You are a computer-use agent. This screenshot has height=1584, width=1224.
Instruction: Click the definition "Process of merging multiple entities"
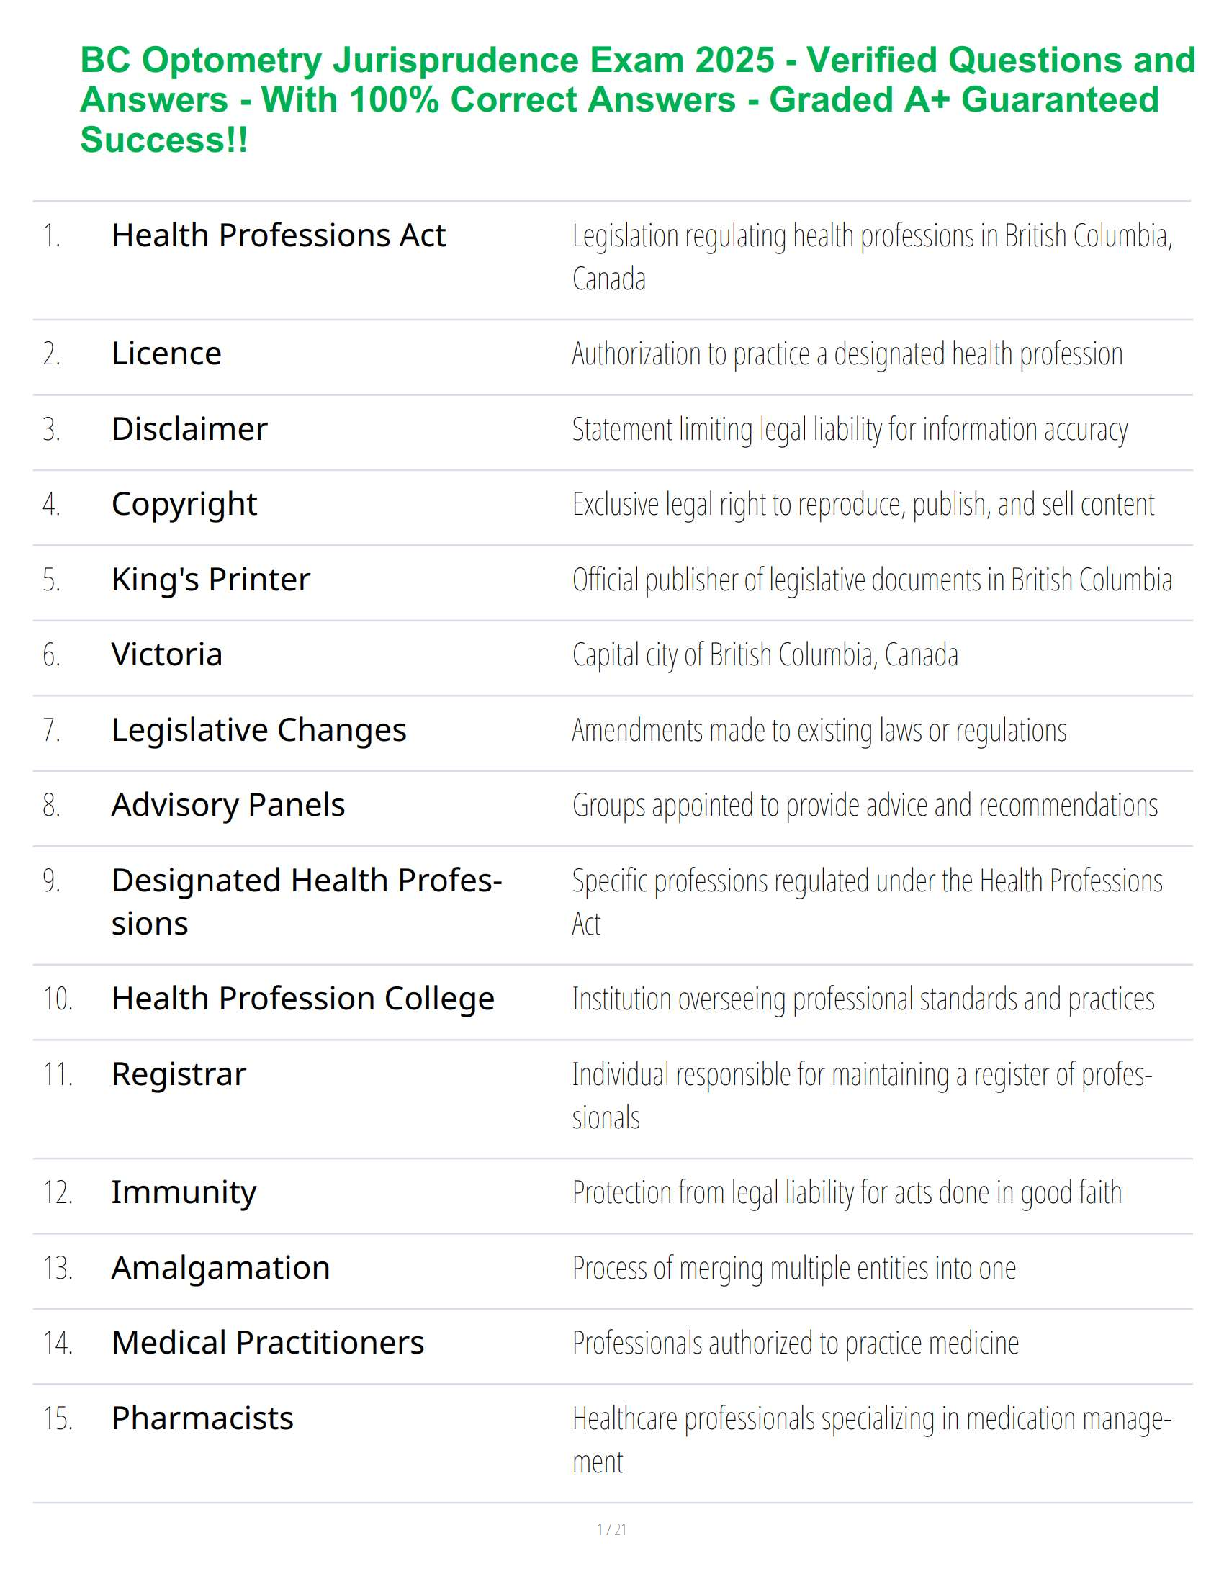(794, 1268)
